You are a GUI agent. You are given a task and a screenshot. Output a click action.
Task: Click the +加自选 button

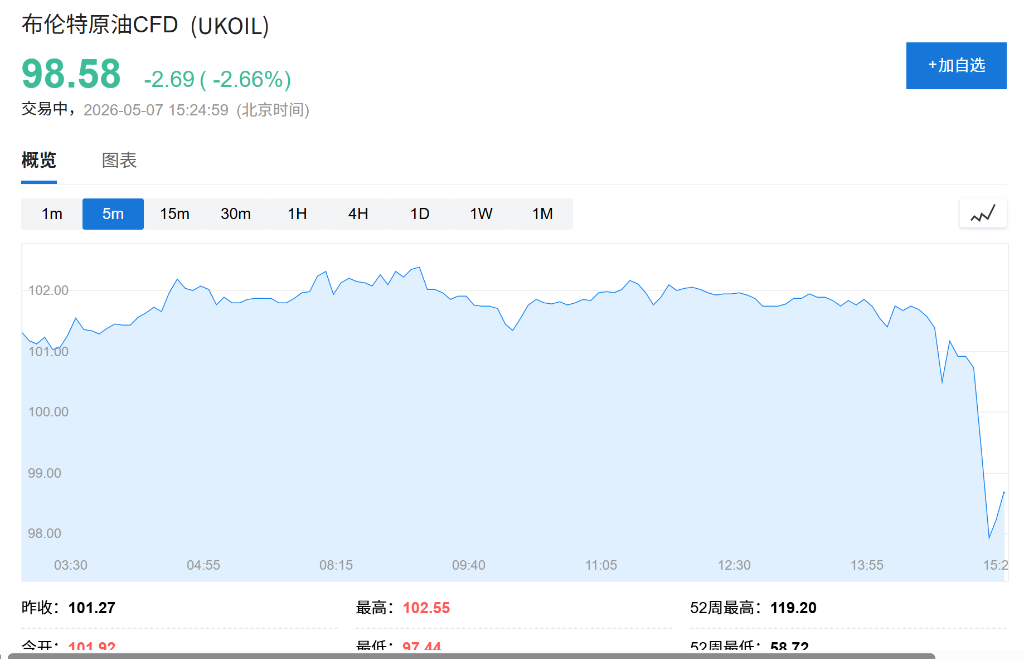coord(956,65)
